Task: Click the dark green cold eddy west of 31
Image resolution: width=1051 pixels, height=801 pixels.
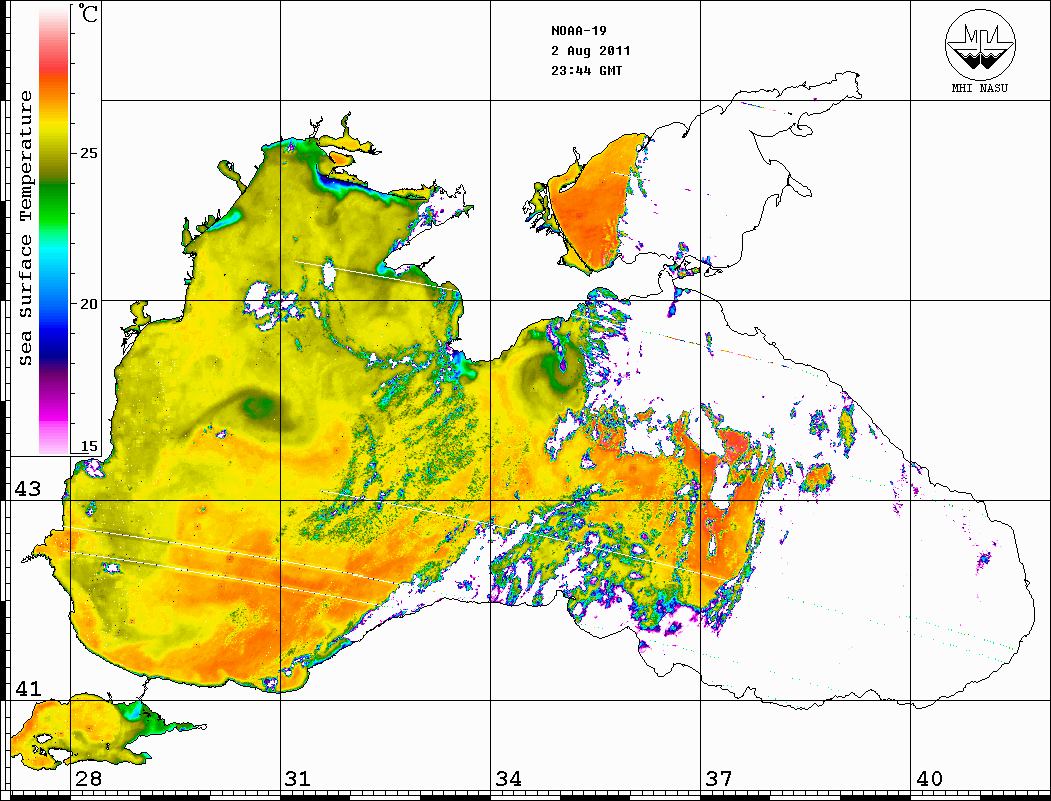Action: coord(258,407)
